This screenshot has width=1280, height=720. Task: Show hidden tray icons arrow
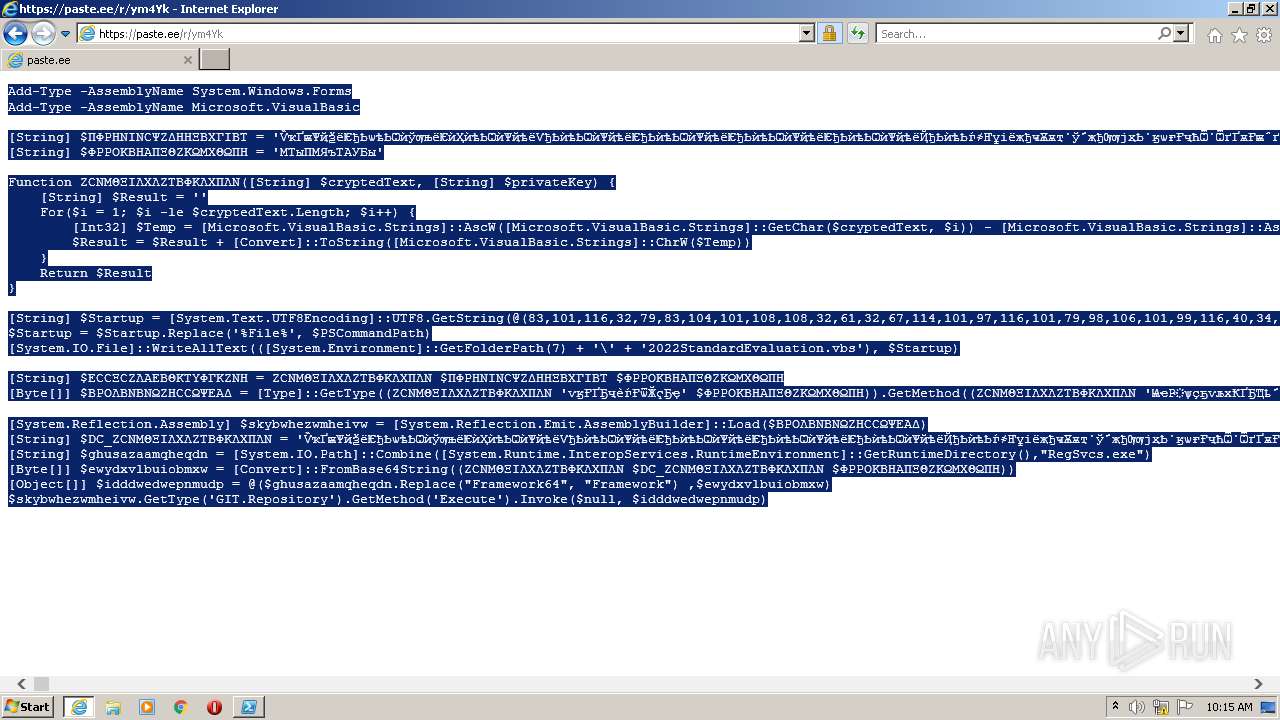[x=1115, y=707]
